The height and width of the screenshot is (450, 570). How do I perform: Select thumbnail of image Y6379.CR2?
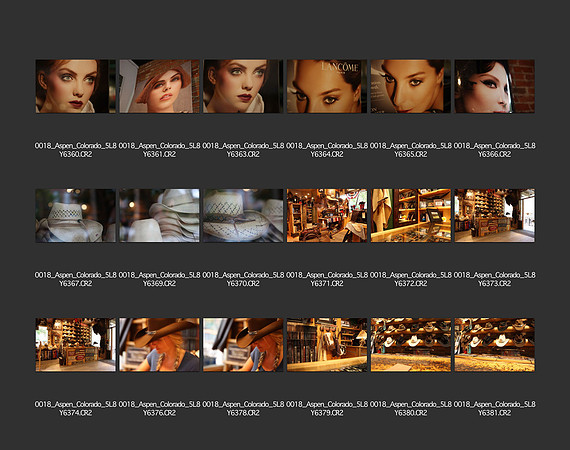[327, 345]
